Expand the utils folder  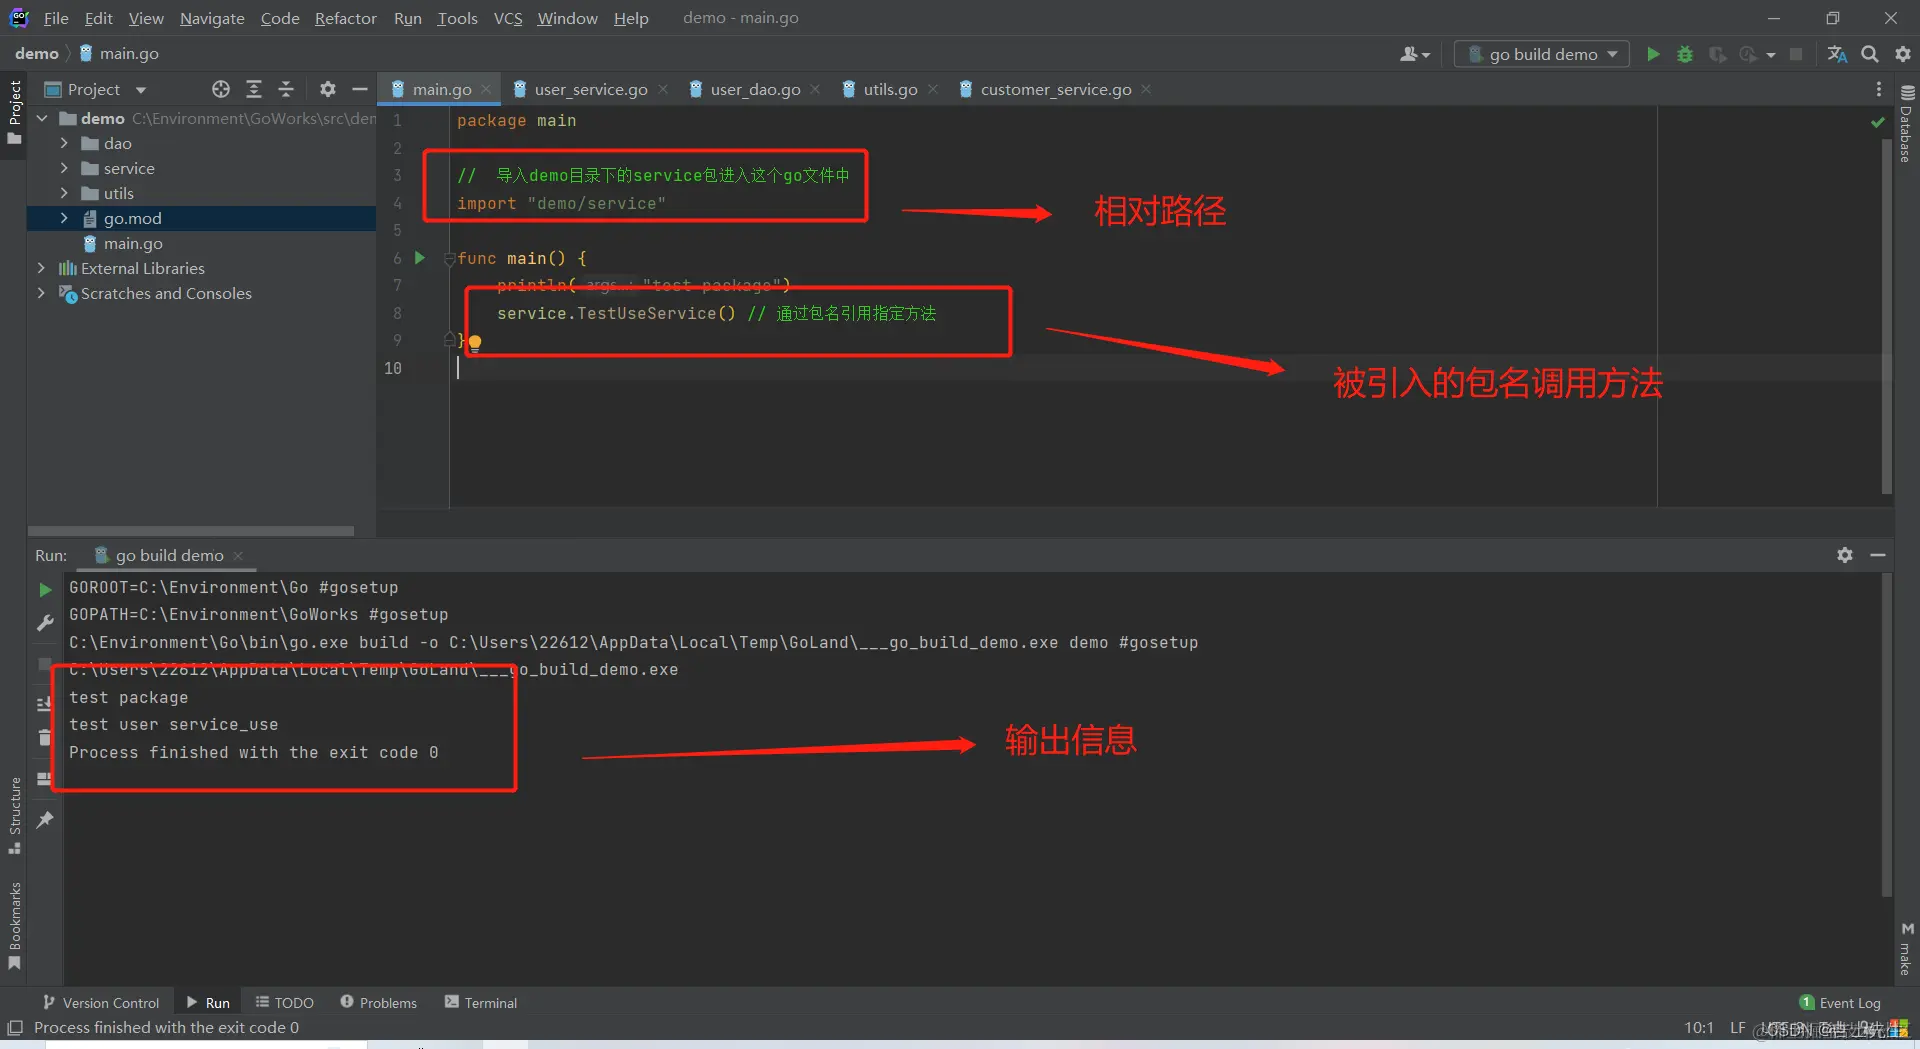coord(64,193)
